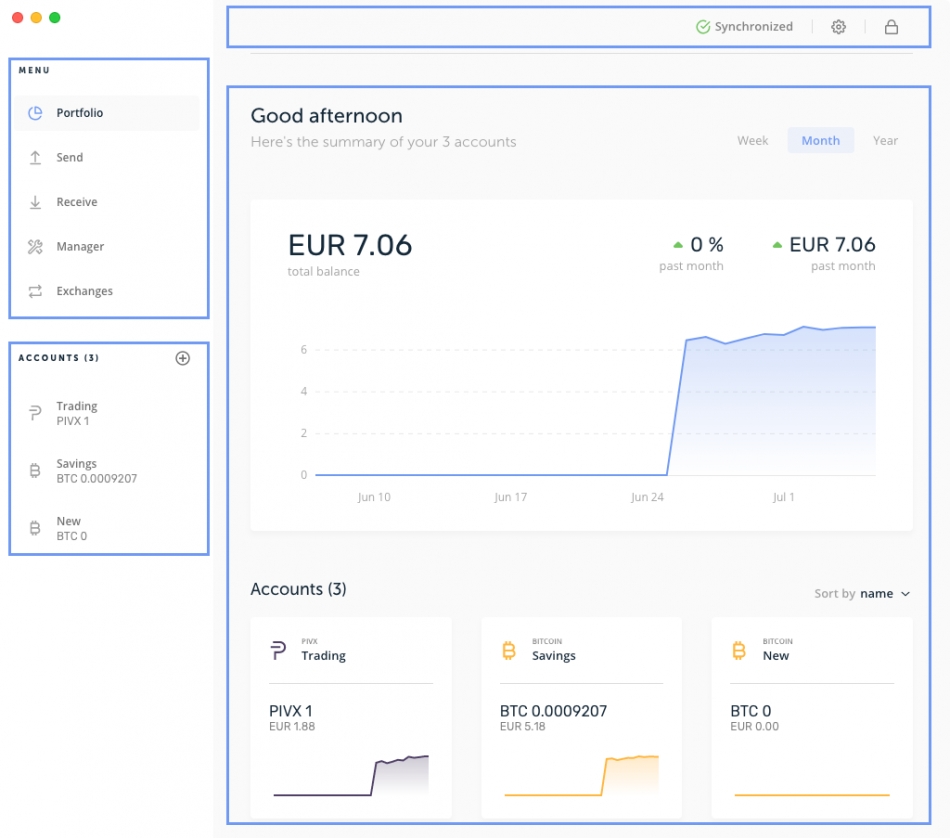Expand sort options via the chevron
Image resolution: width=950 pixels, height=838 pixels.
coord(905,594)
